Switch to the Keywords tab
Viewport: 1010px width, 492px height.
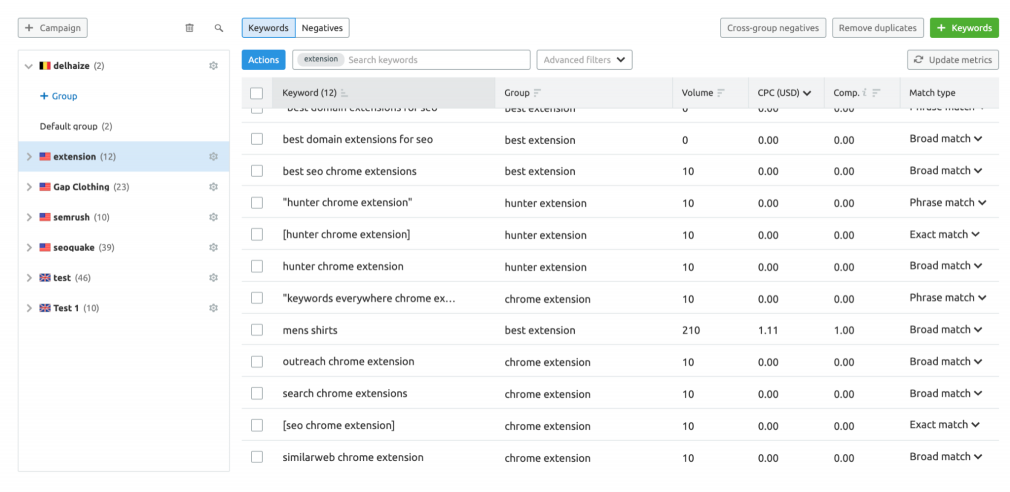click(x=269, y=28)
